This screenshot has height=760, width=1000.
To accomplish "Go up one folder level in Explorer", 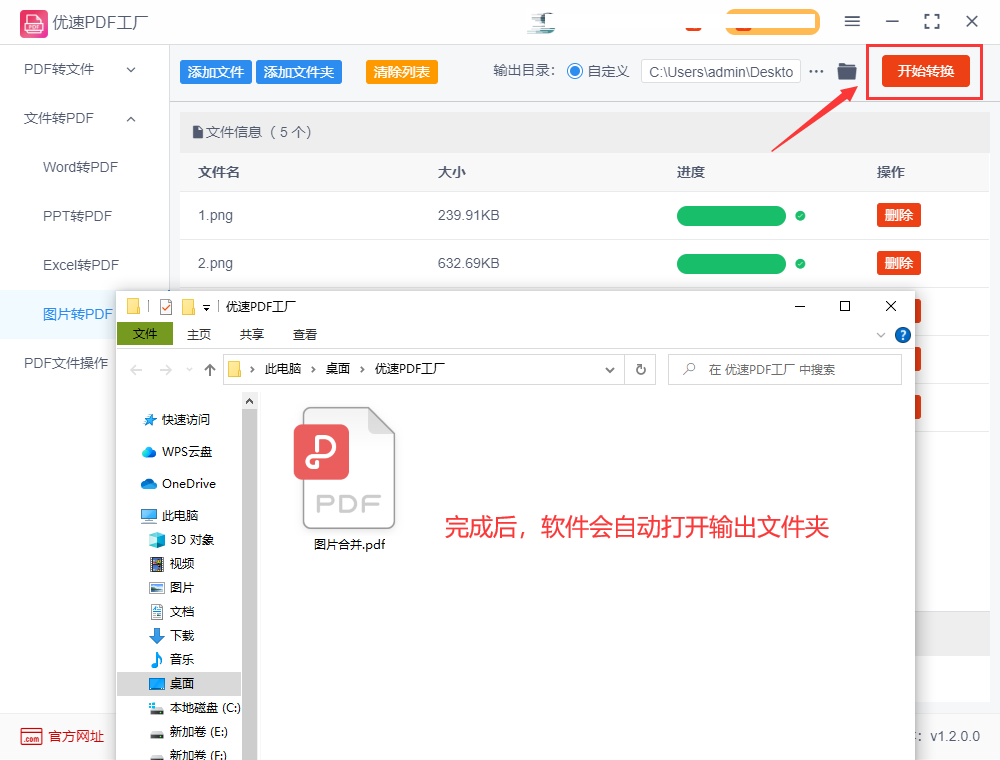I will [209, 370].
